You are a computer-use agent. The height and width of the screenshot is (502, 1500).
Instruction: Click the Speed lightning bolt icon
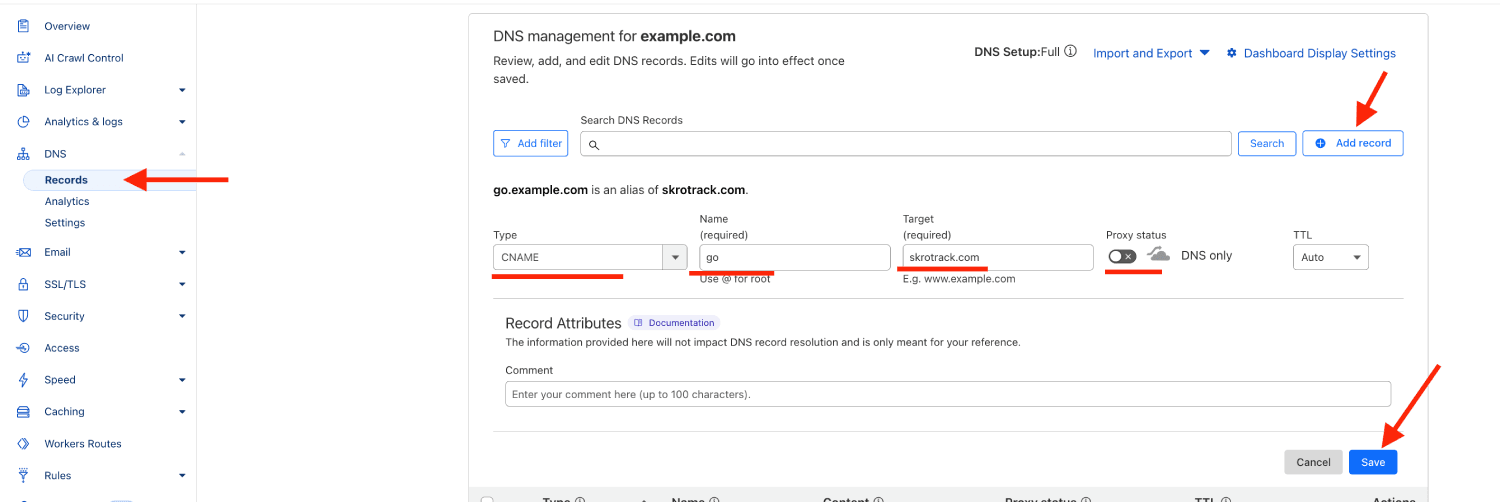(x=23, y=380)
